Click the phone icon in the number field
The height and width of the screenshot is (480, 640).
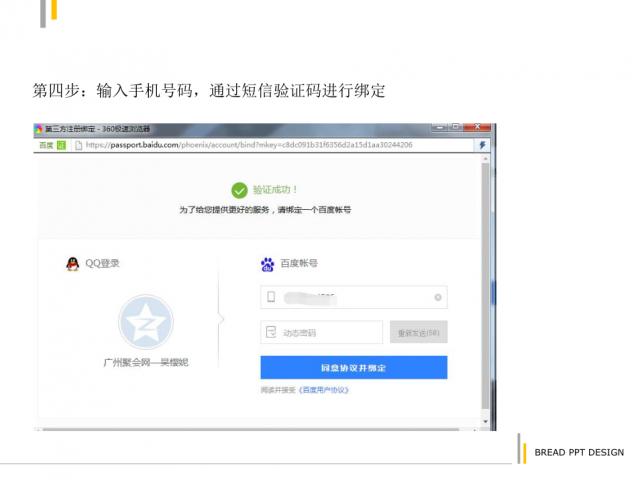(271, 297)
